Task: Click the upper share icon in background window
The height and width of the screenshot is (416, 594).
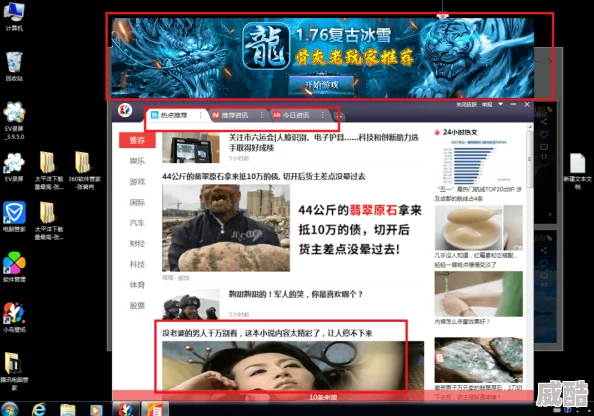Action: click(x=544, y=122)
